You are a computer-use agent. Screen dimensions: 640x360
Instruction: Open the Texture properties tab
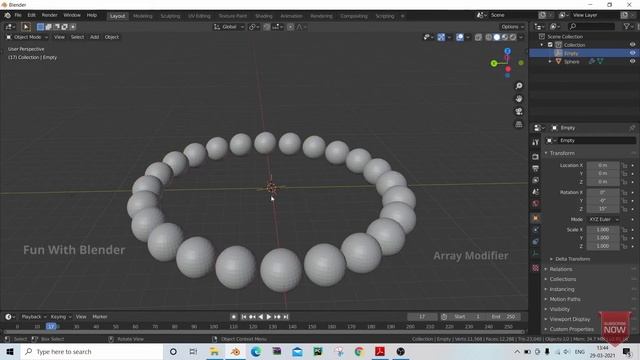coord(536,268)
